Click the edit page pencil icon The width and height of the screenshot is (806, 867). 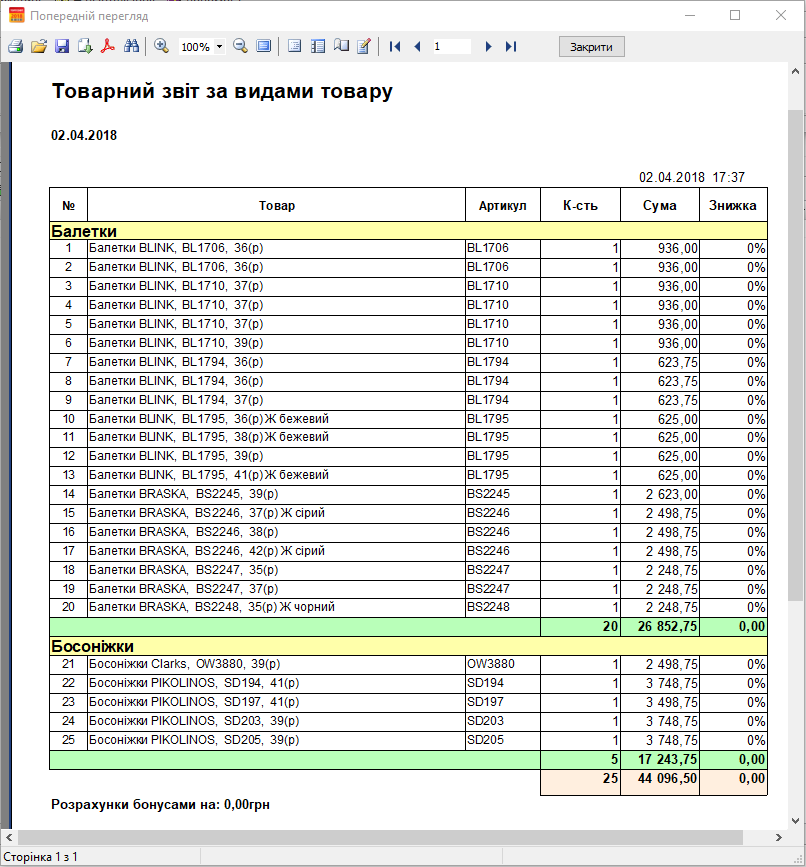364,47
